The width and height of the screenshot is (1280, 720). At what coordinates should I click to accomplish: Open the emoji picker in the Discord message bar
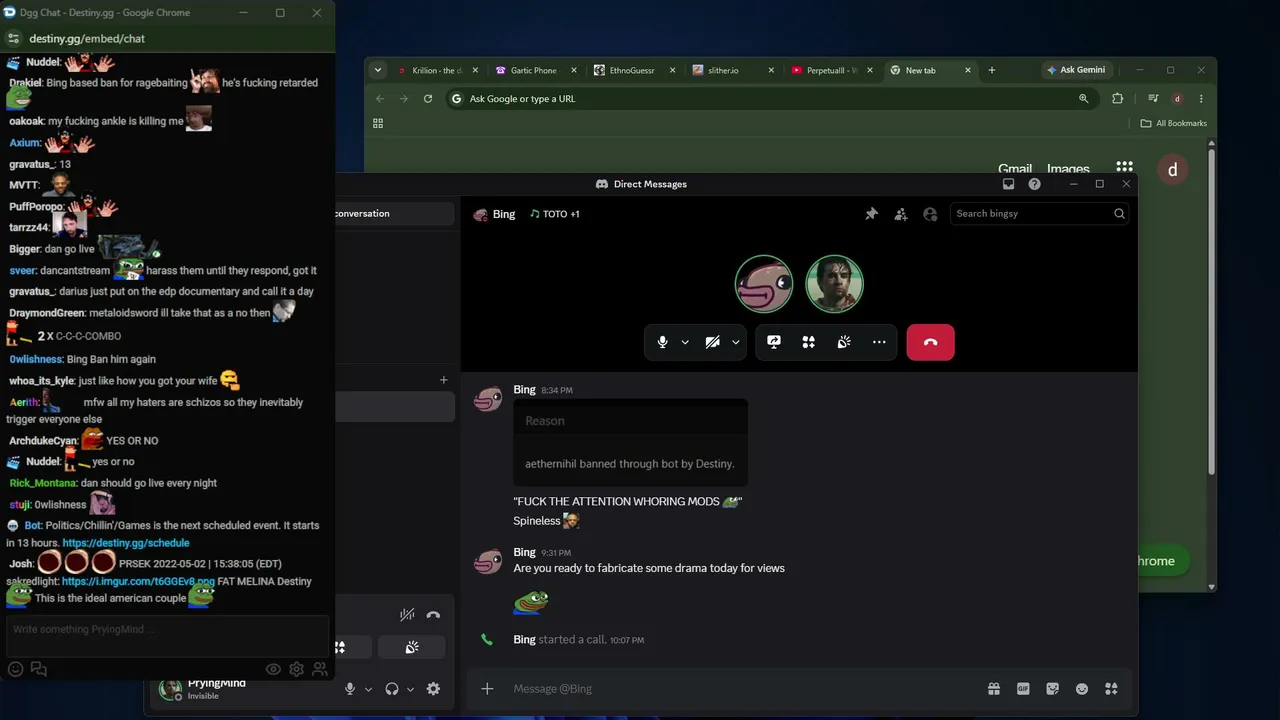pos(1081,689)
